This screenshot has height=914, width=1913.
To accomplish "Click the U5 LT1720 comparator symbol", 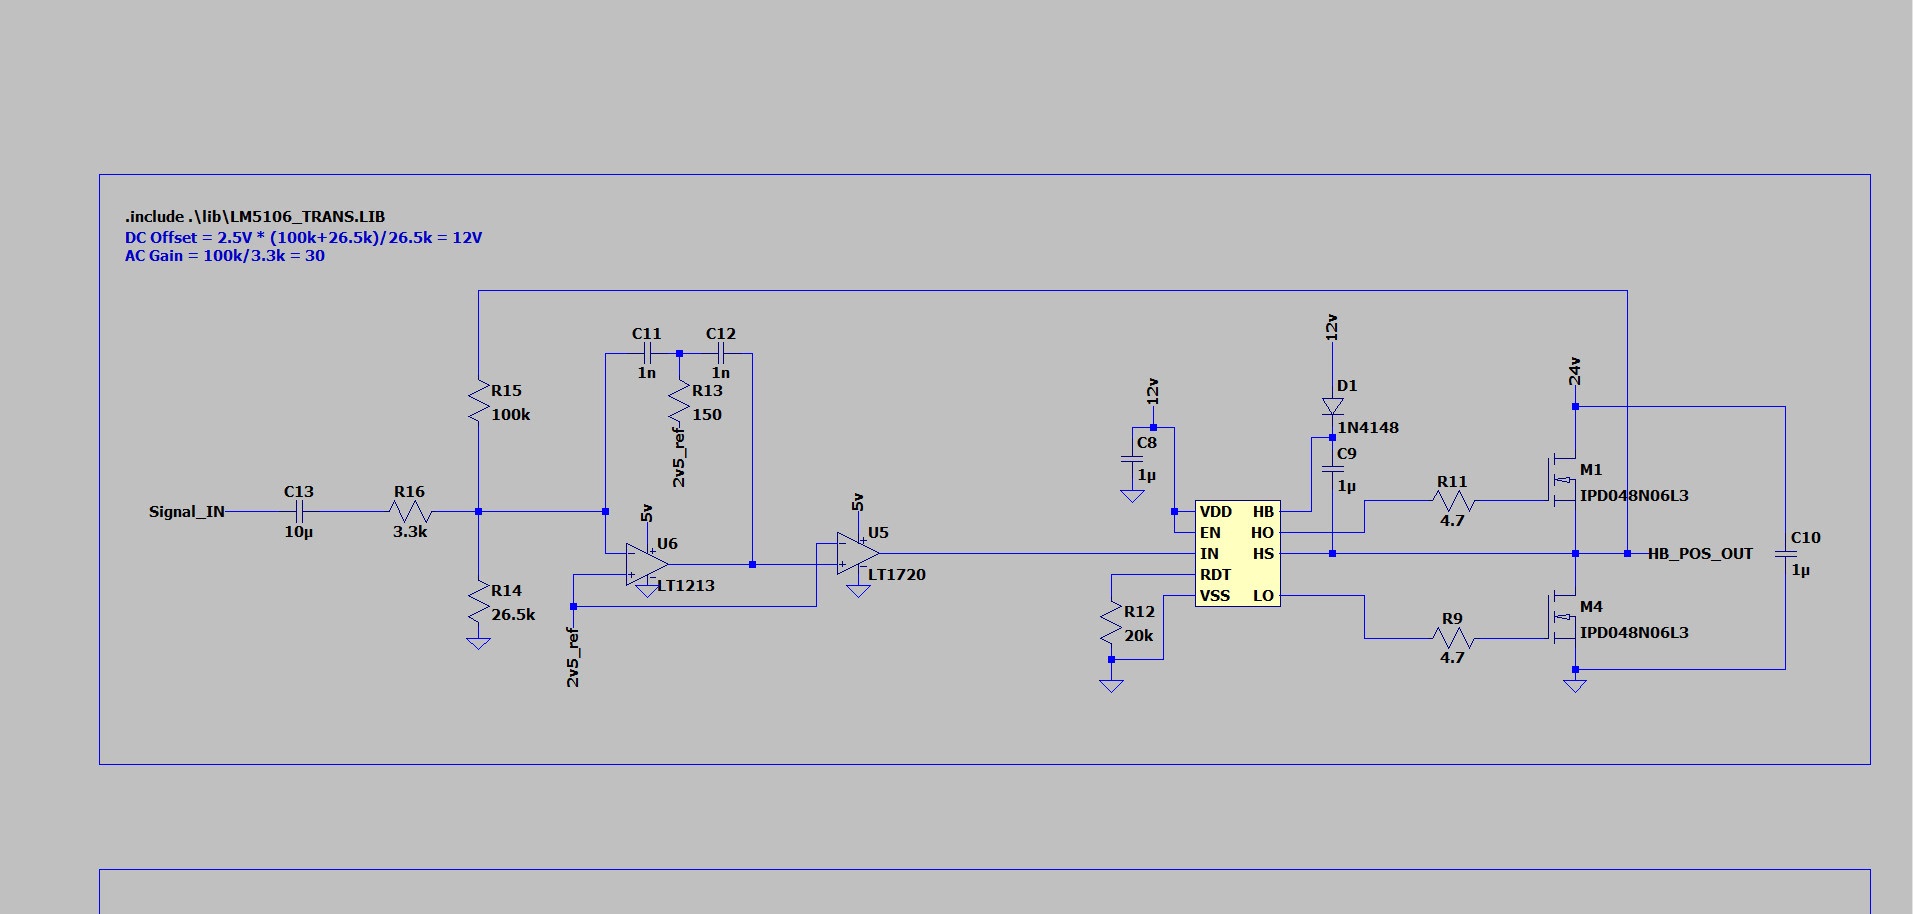I will [856, 554].
